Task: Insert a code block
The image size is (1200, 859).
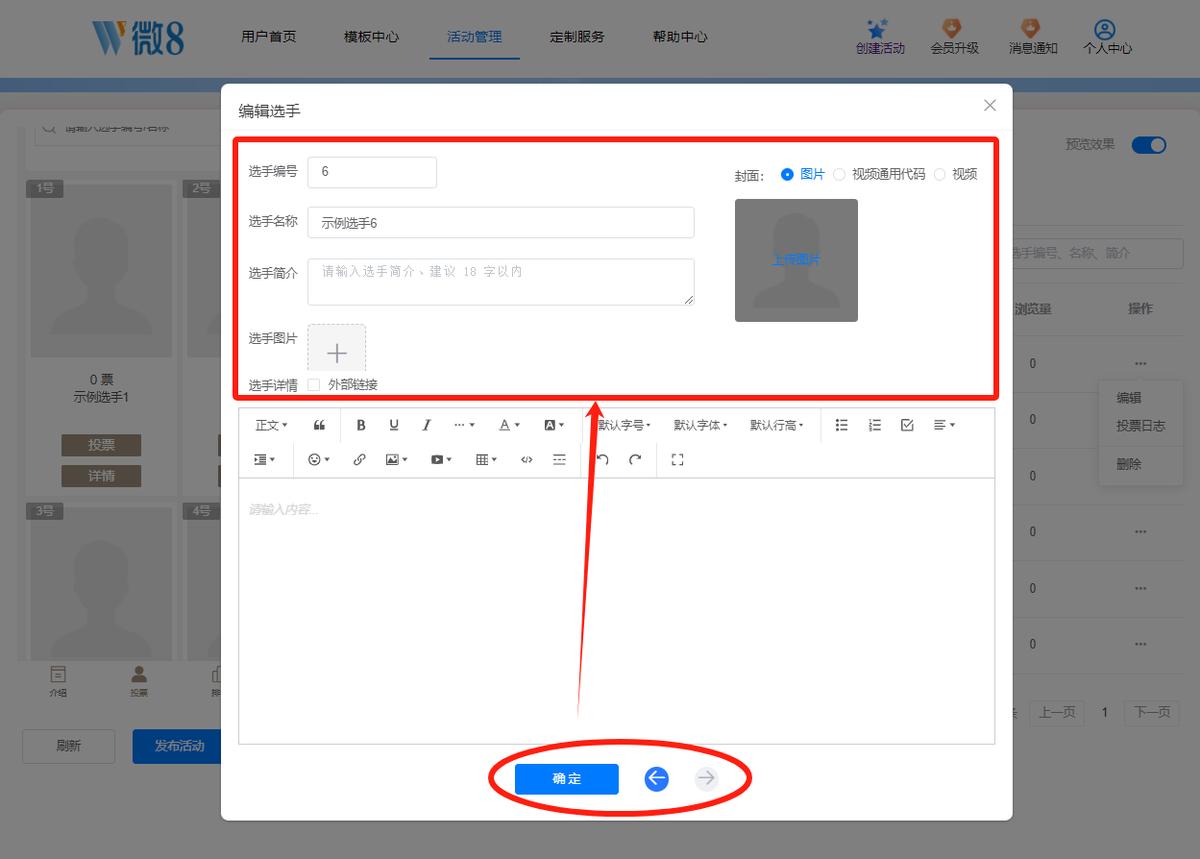Action: pos(527,459)
